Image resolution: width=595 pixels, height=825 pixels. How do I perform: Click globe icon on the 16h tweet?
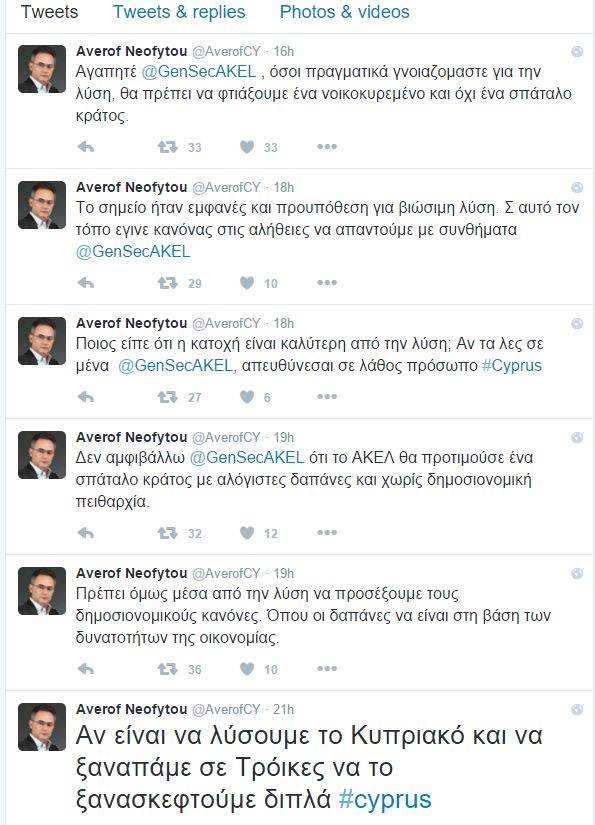[577, 51]
